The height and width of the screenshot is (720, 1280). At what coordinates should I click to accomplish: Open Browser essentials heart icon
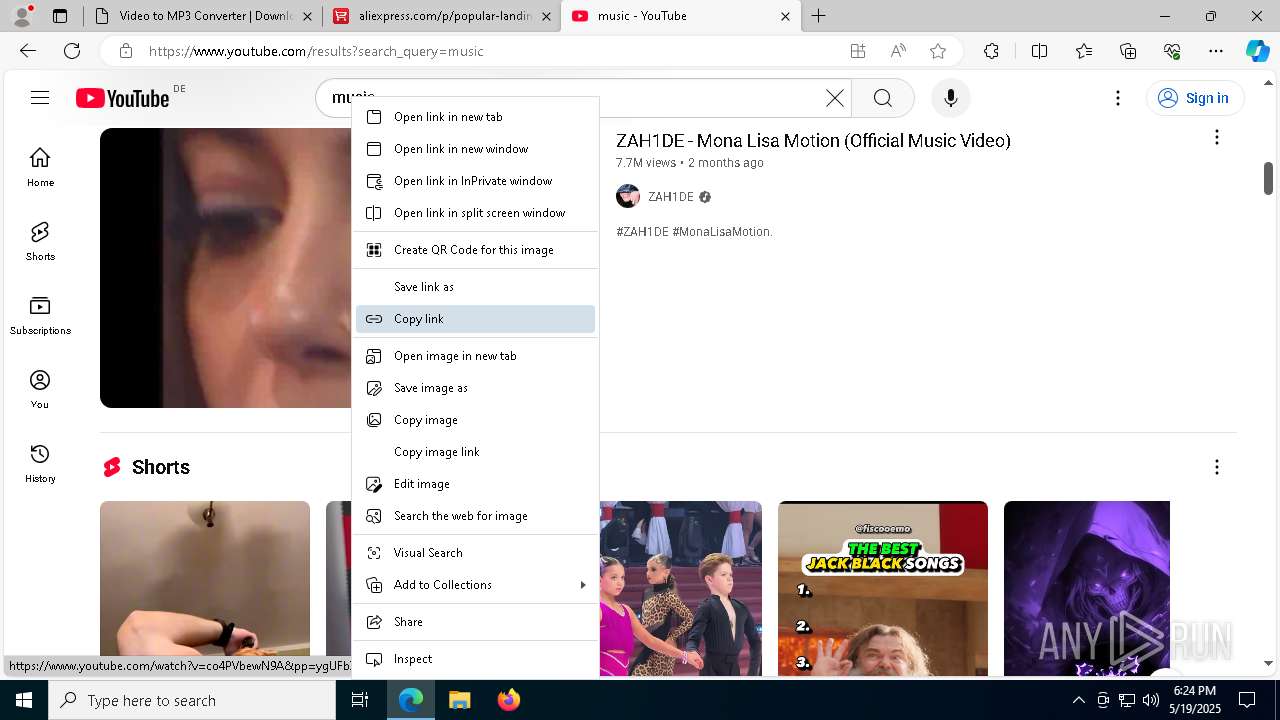click(1172, 51)
